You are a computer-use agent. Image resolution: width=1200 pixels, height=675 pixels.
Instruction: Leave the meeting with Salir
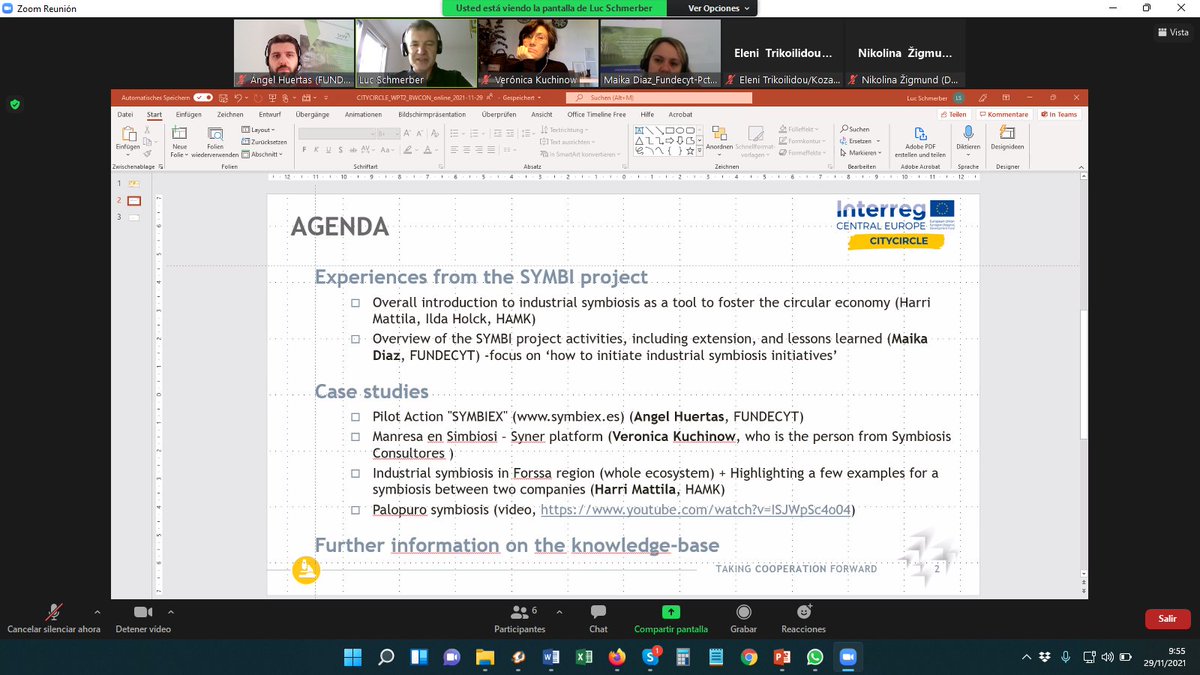point(1167,619)
